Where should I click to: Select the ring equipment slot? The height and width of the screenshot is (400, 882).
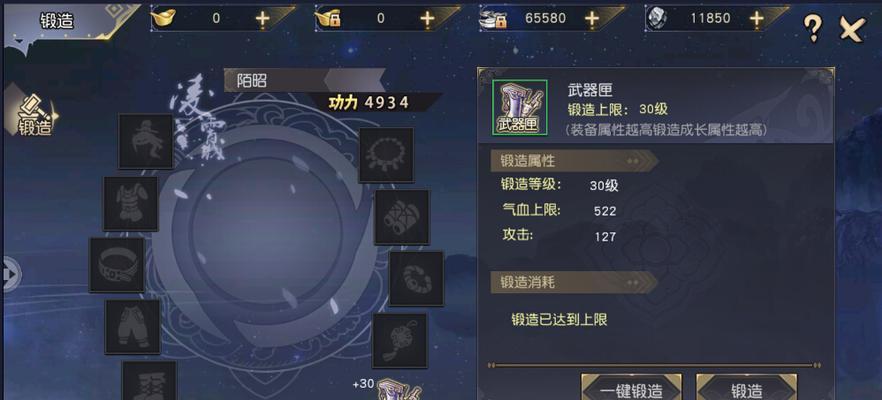coord(416,278)
